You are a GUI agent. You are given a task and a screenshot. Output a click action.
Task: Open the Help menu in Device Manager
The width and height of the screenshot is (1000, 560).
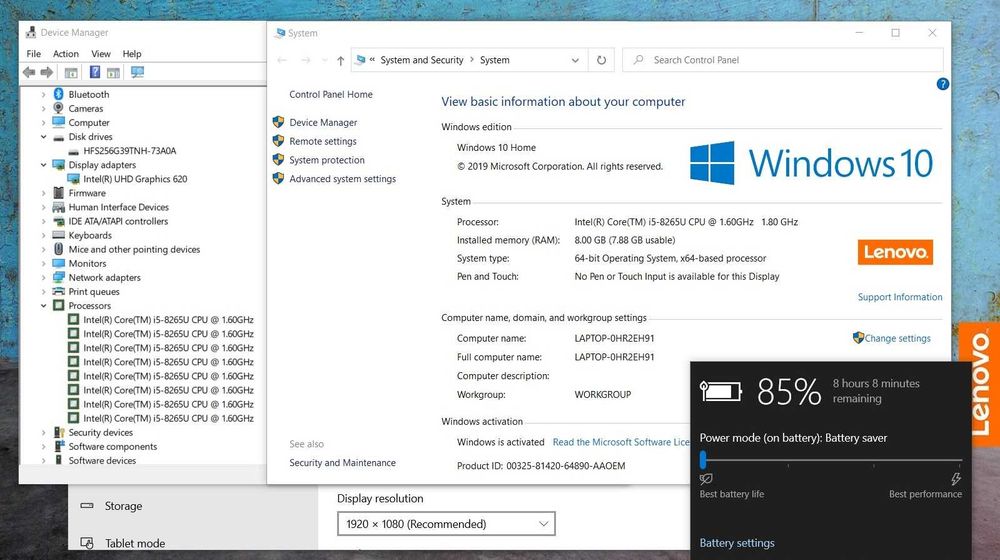(x=132, y=54)
